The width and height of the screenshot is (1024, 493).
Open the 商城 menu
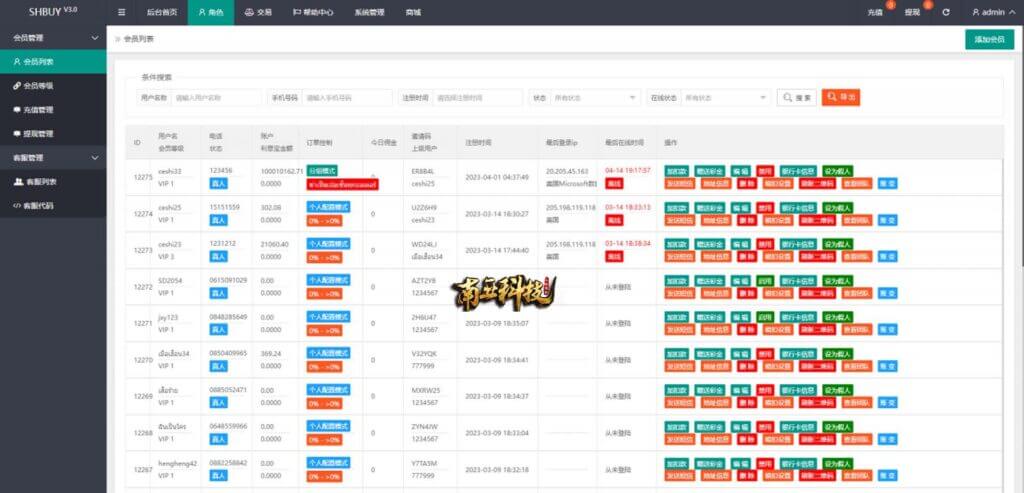[x=413, y=12]
